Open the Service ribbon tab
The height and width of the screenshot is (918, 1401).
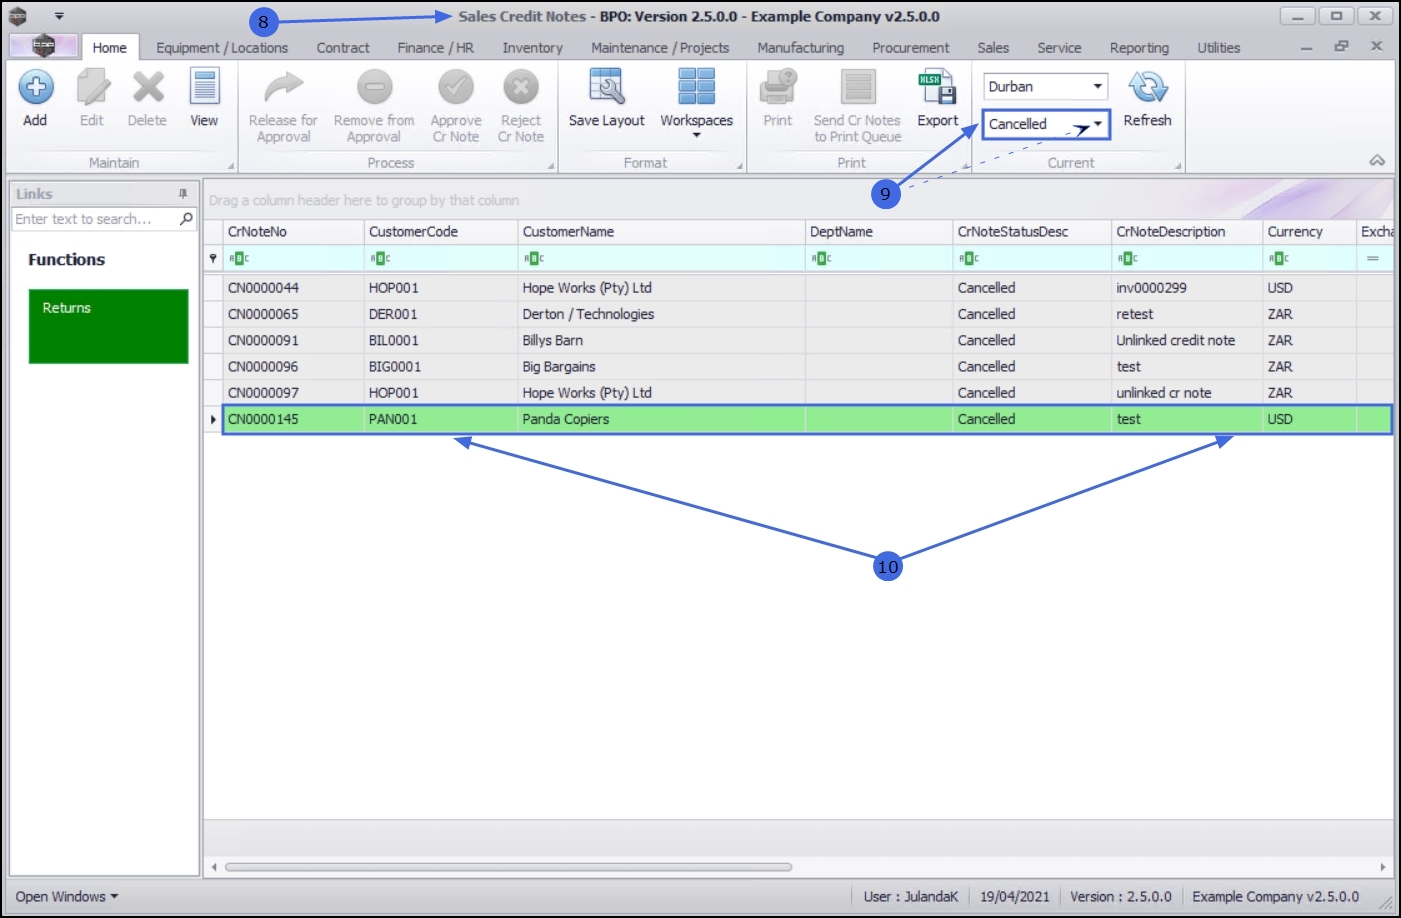[x=1059, y=48]
